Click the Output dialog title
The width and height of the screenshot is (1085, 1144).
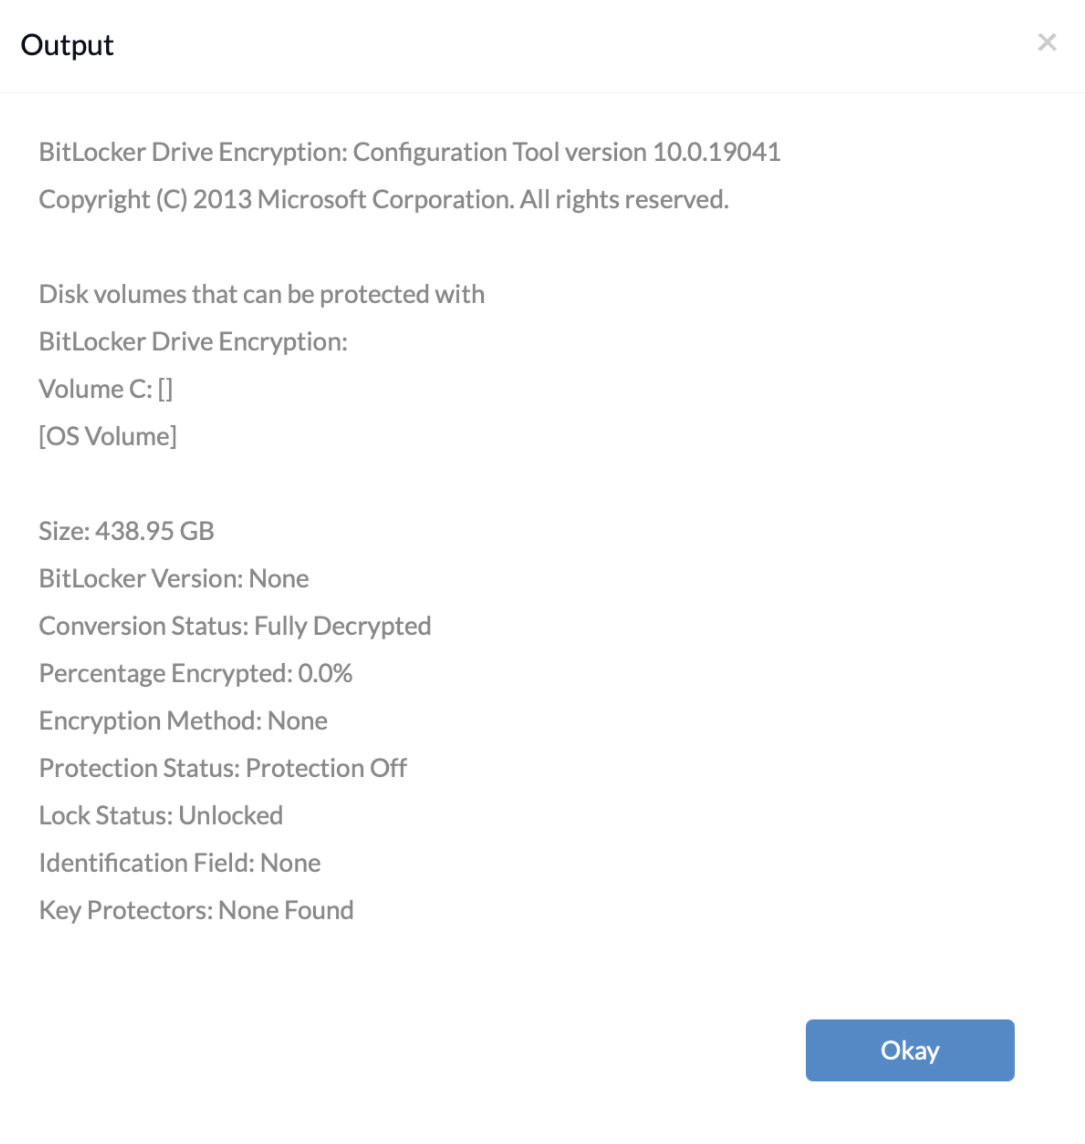tap(66, 45)
